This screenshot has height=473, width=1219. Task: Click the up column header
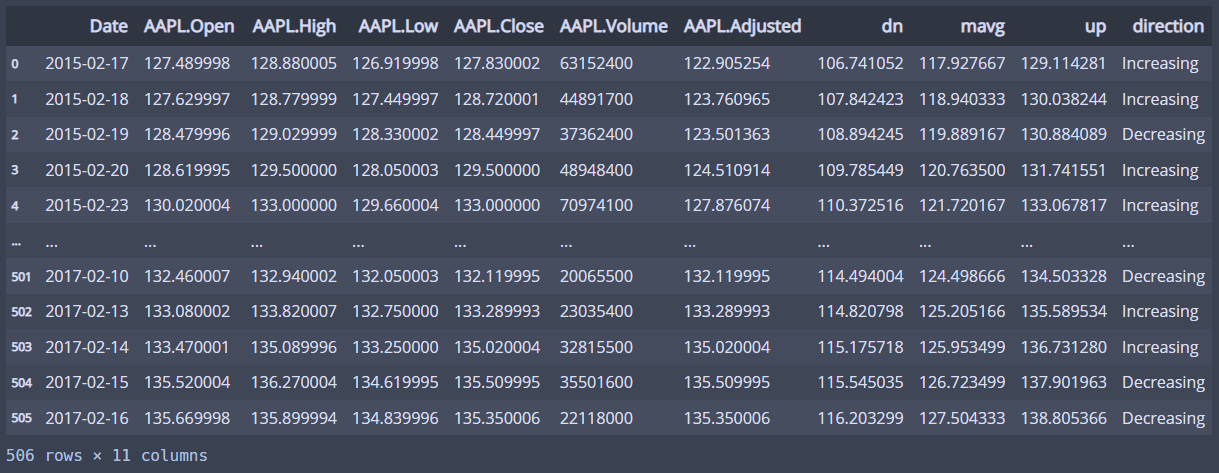[x=1097, y=26]
